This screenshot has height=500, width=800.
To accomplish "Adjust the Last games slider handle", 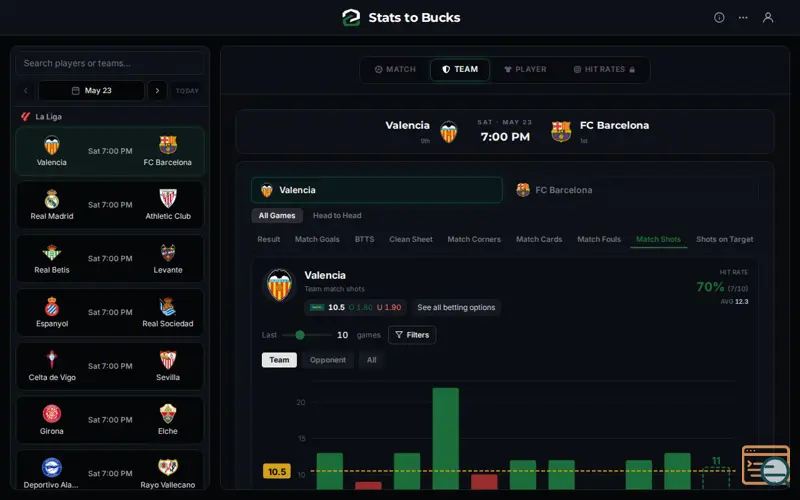I will [300, 335].
